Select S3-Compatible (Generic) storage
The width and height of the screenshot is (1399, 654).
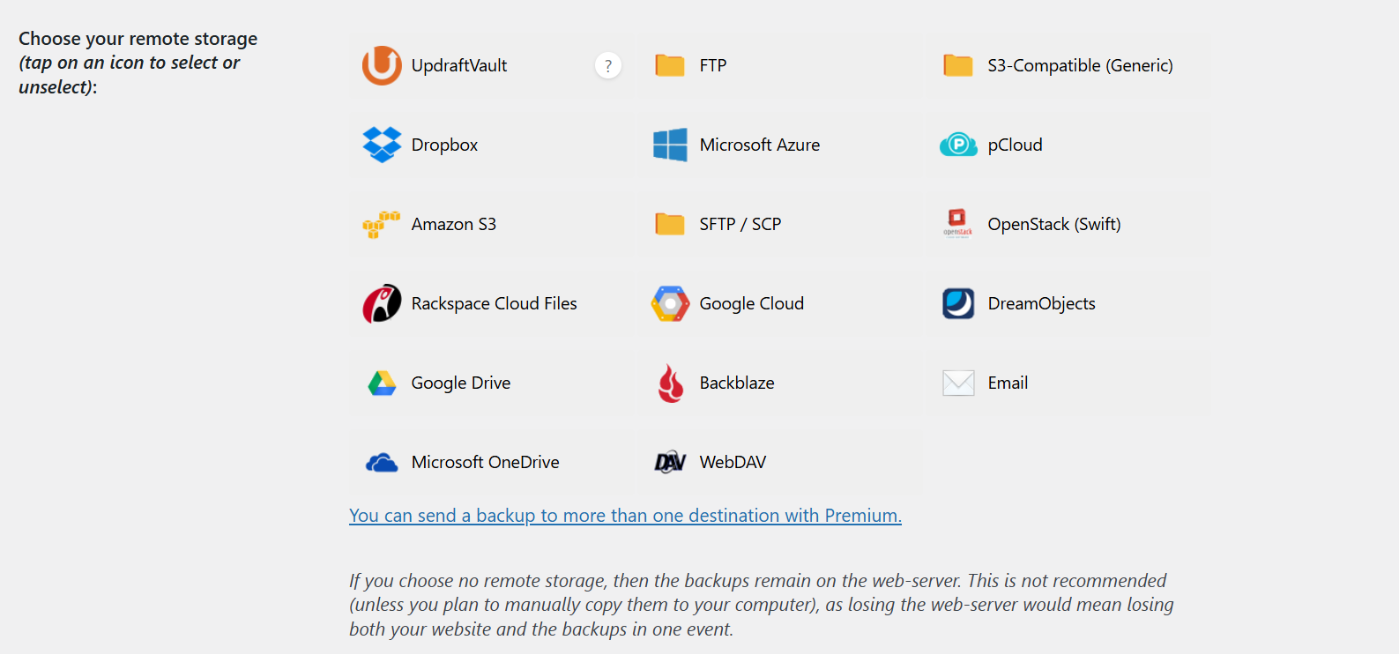957,64
